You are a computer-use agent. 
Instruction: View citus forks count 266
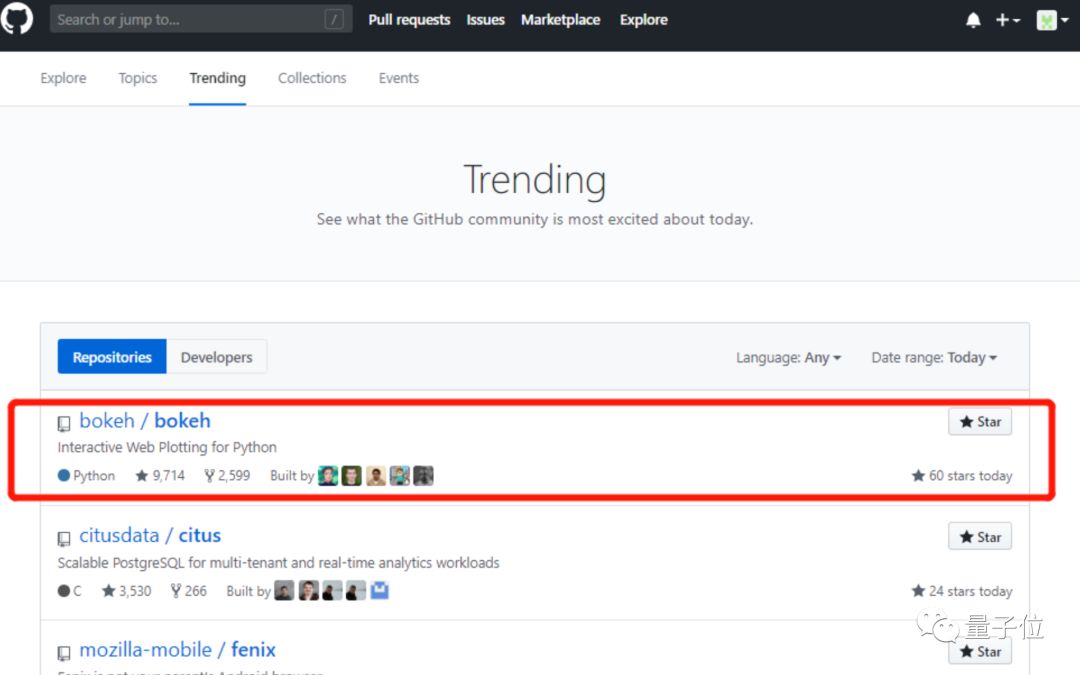pos(189,591)
